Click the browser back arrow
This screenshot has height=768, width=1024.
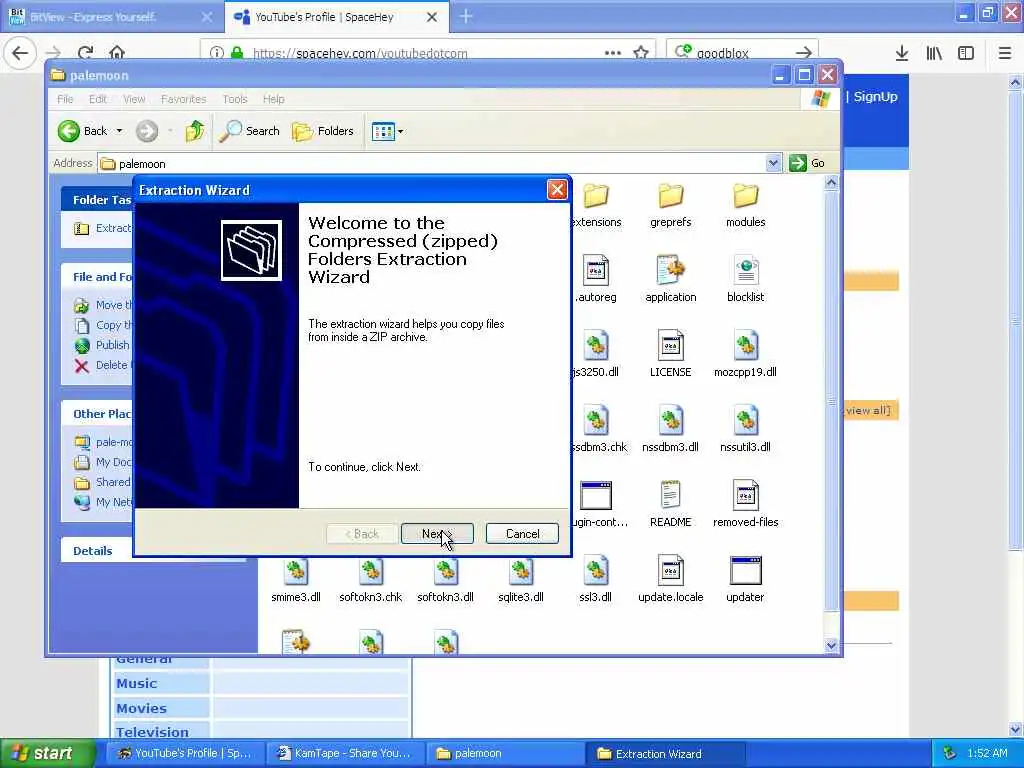pos(20,52)
